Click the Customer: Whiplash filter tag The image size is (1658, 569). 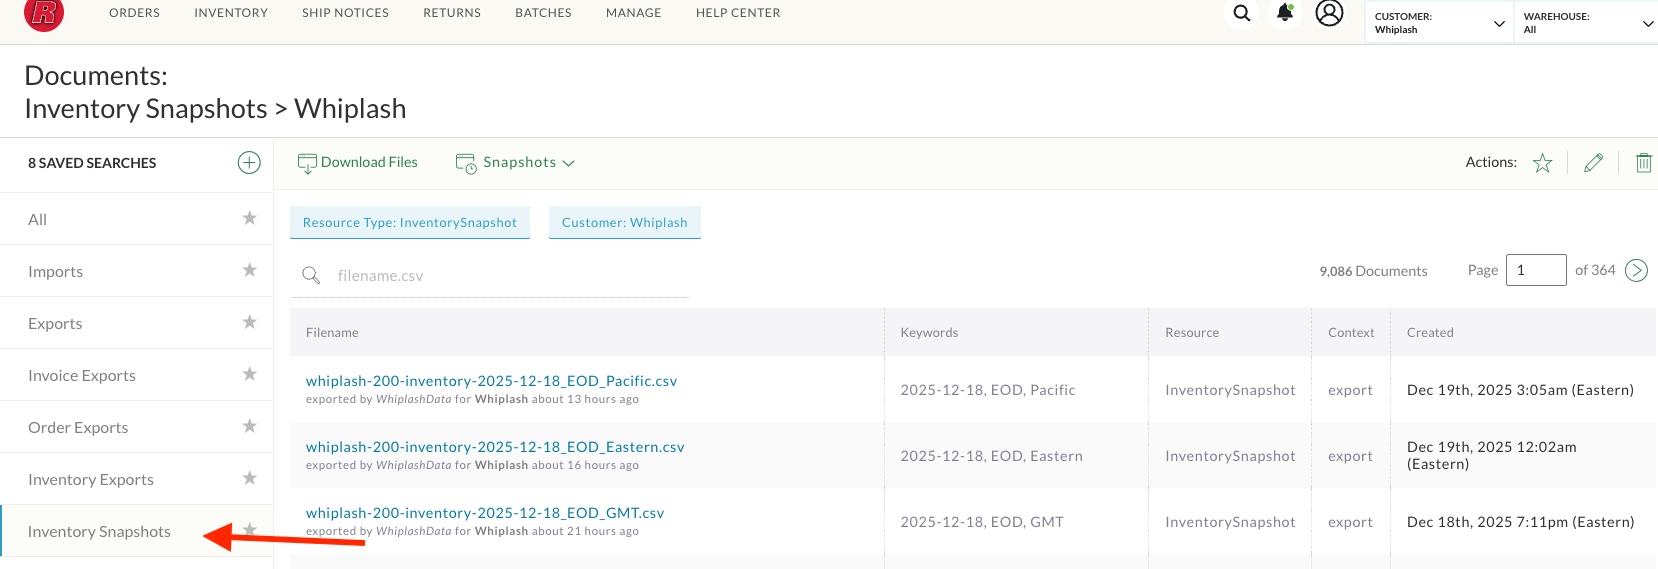pyautogui.click(x=625, y=222)
